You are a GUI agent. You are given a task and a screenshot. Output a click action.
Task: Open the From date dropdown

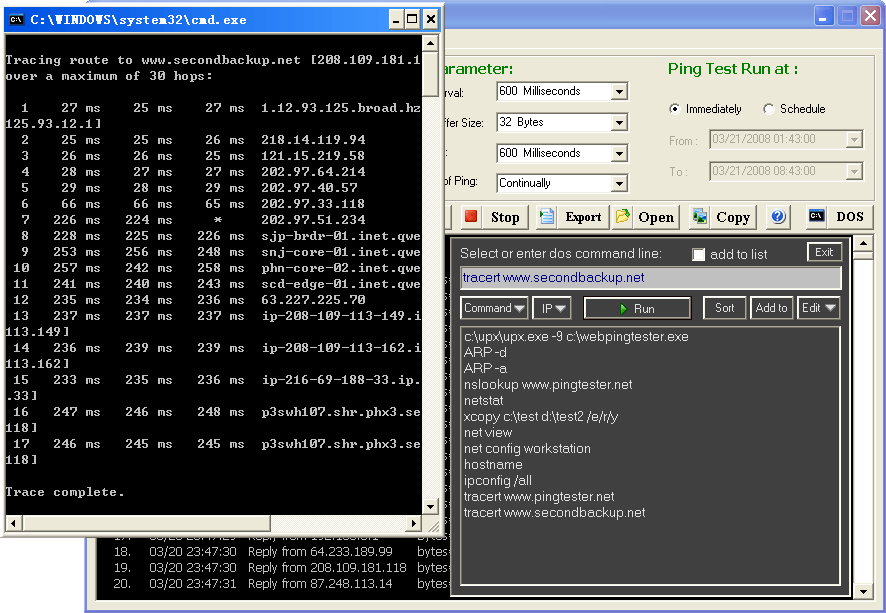pos(854,139)
